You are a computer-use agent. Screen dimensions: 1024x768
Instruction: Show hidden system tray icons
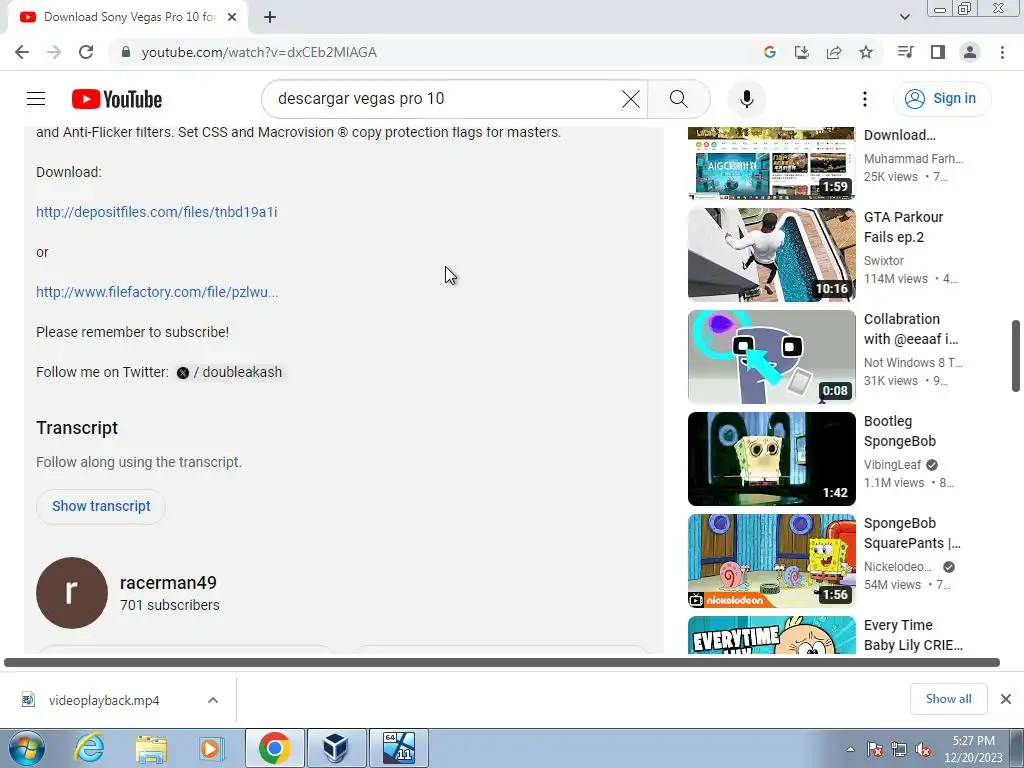(850, 749)
